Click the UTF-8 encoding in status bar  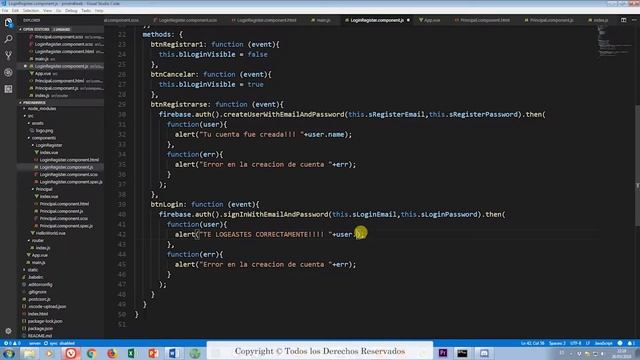tap(576, 343)
